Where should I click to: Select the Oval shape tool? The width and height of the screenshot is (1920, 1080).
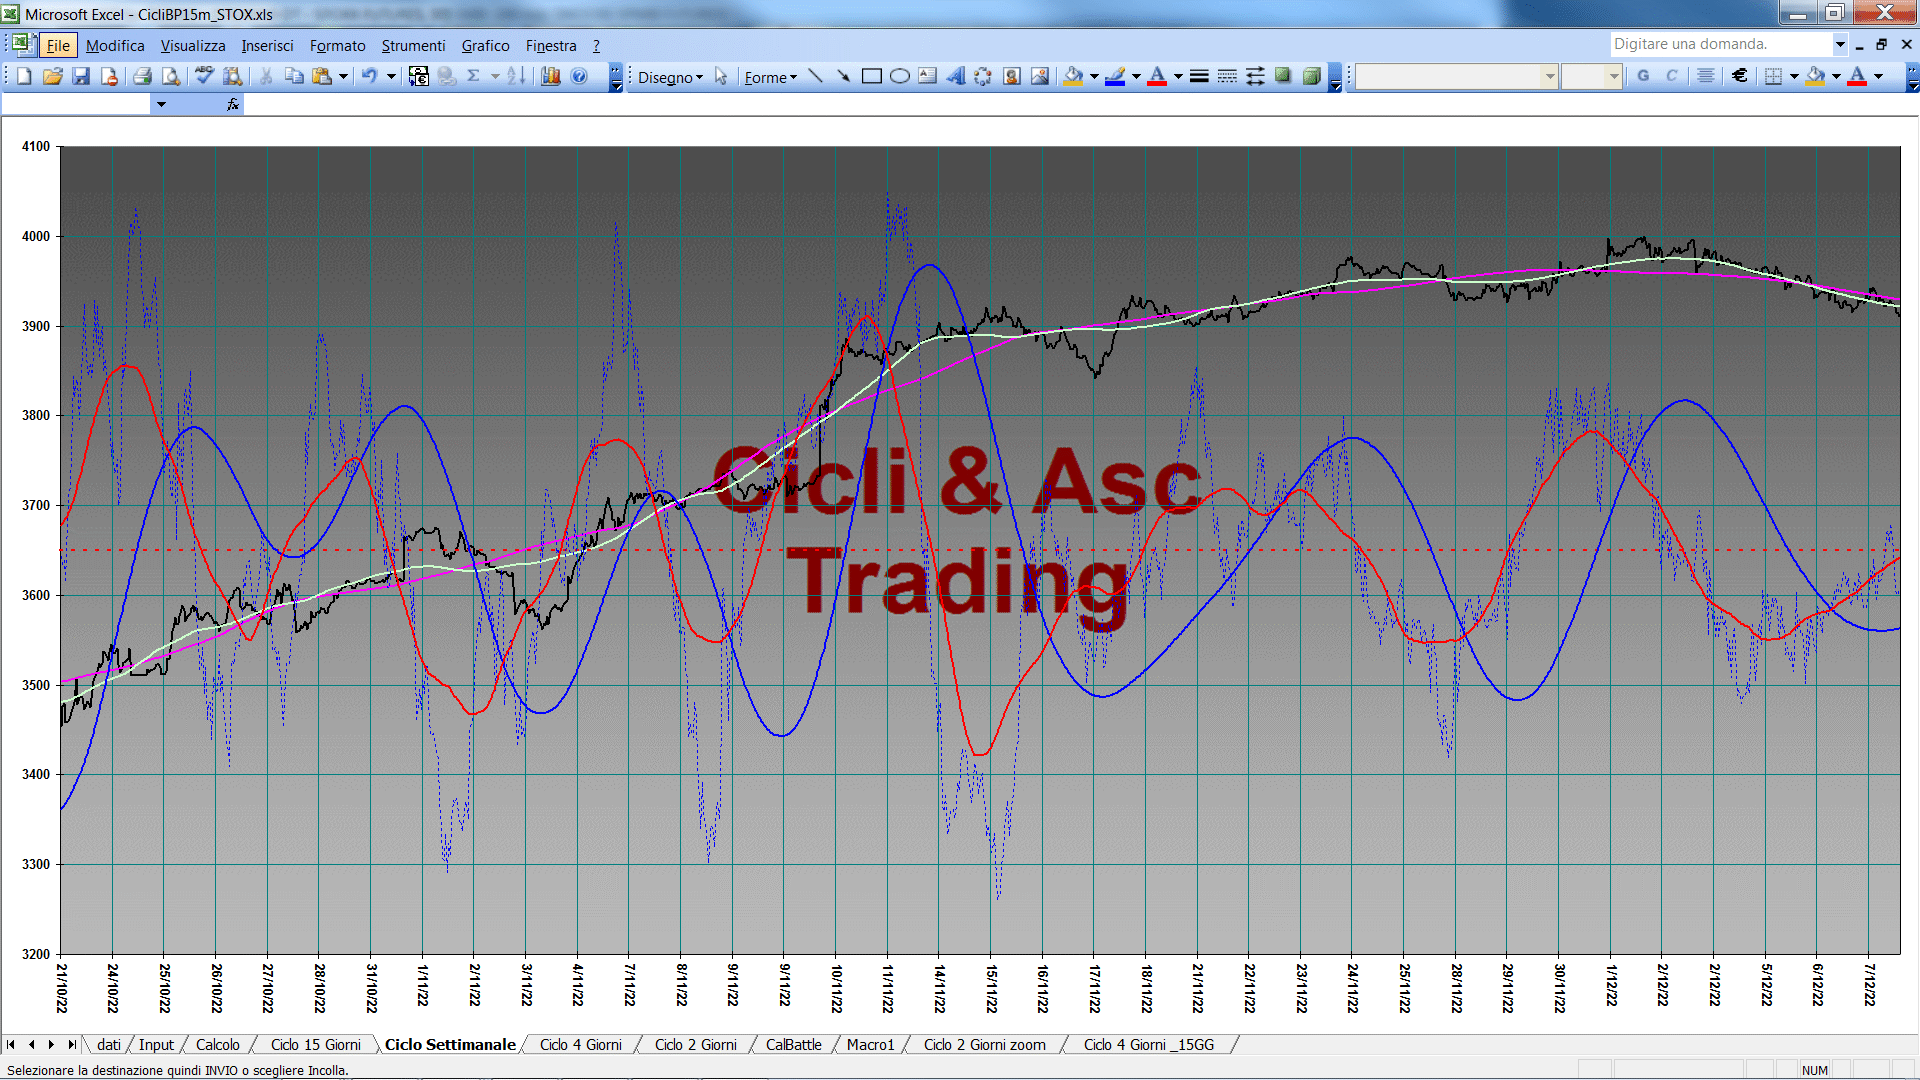click(x=900, y=76)
